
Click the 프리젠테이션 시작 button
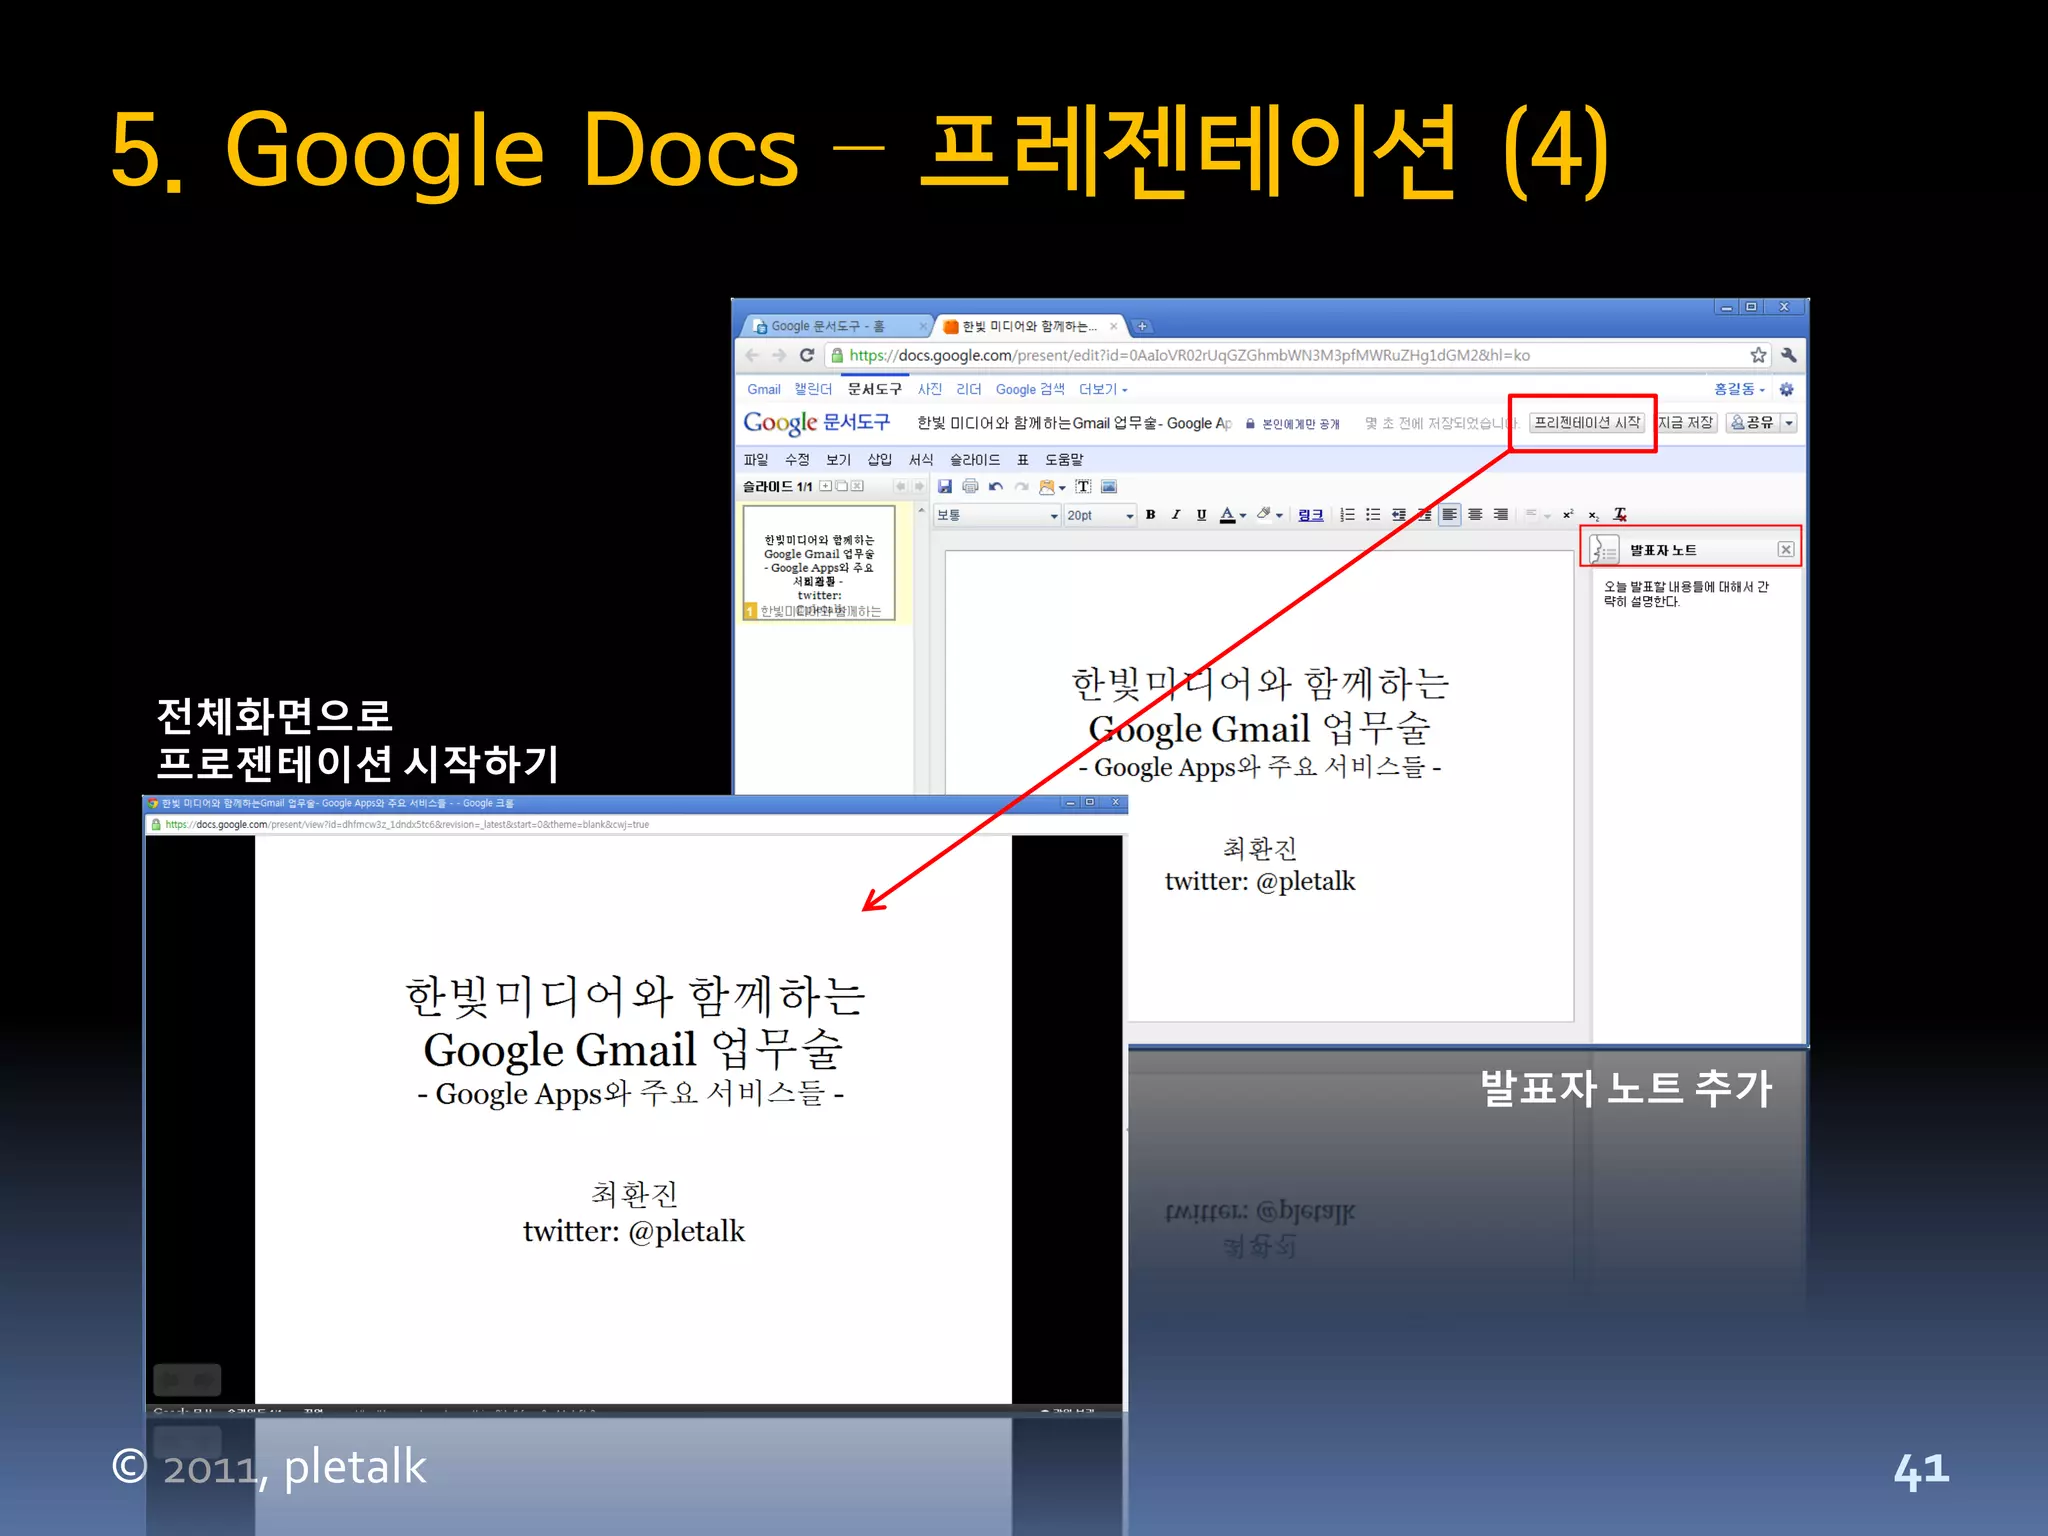coord(1587,423)
